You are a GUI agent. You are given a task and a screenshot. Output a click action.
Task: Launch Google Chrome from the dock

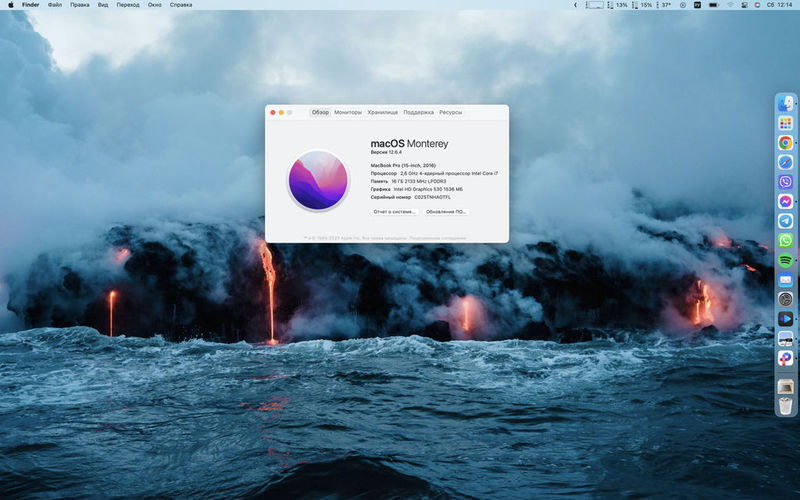(x=785, y=142)
